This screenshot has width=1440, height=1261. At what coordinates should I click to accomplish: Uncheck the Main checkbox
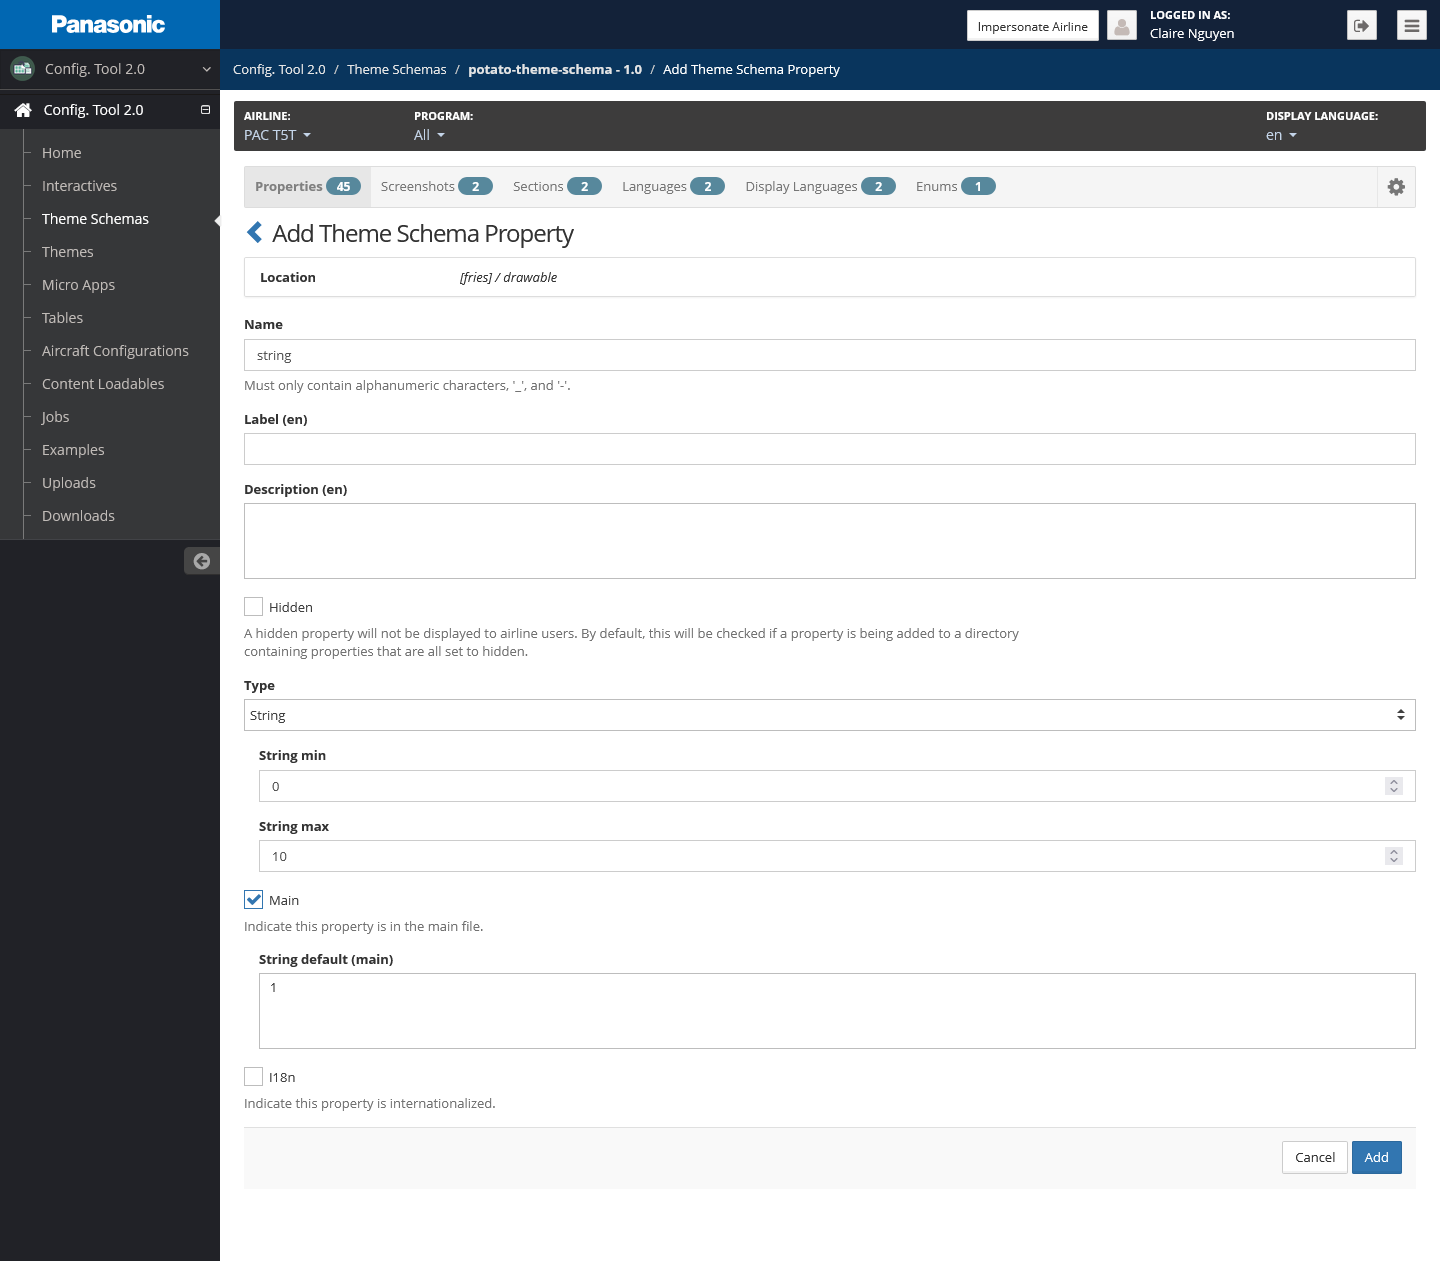[254, 900]
